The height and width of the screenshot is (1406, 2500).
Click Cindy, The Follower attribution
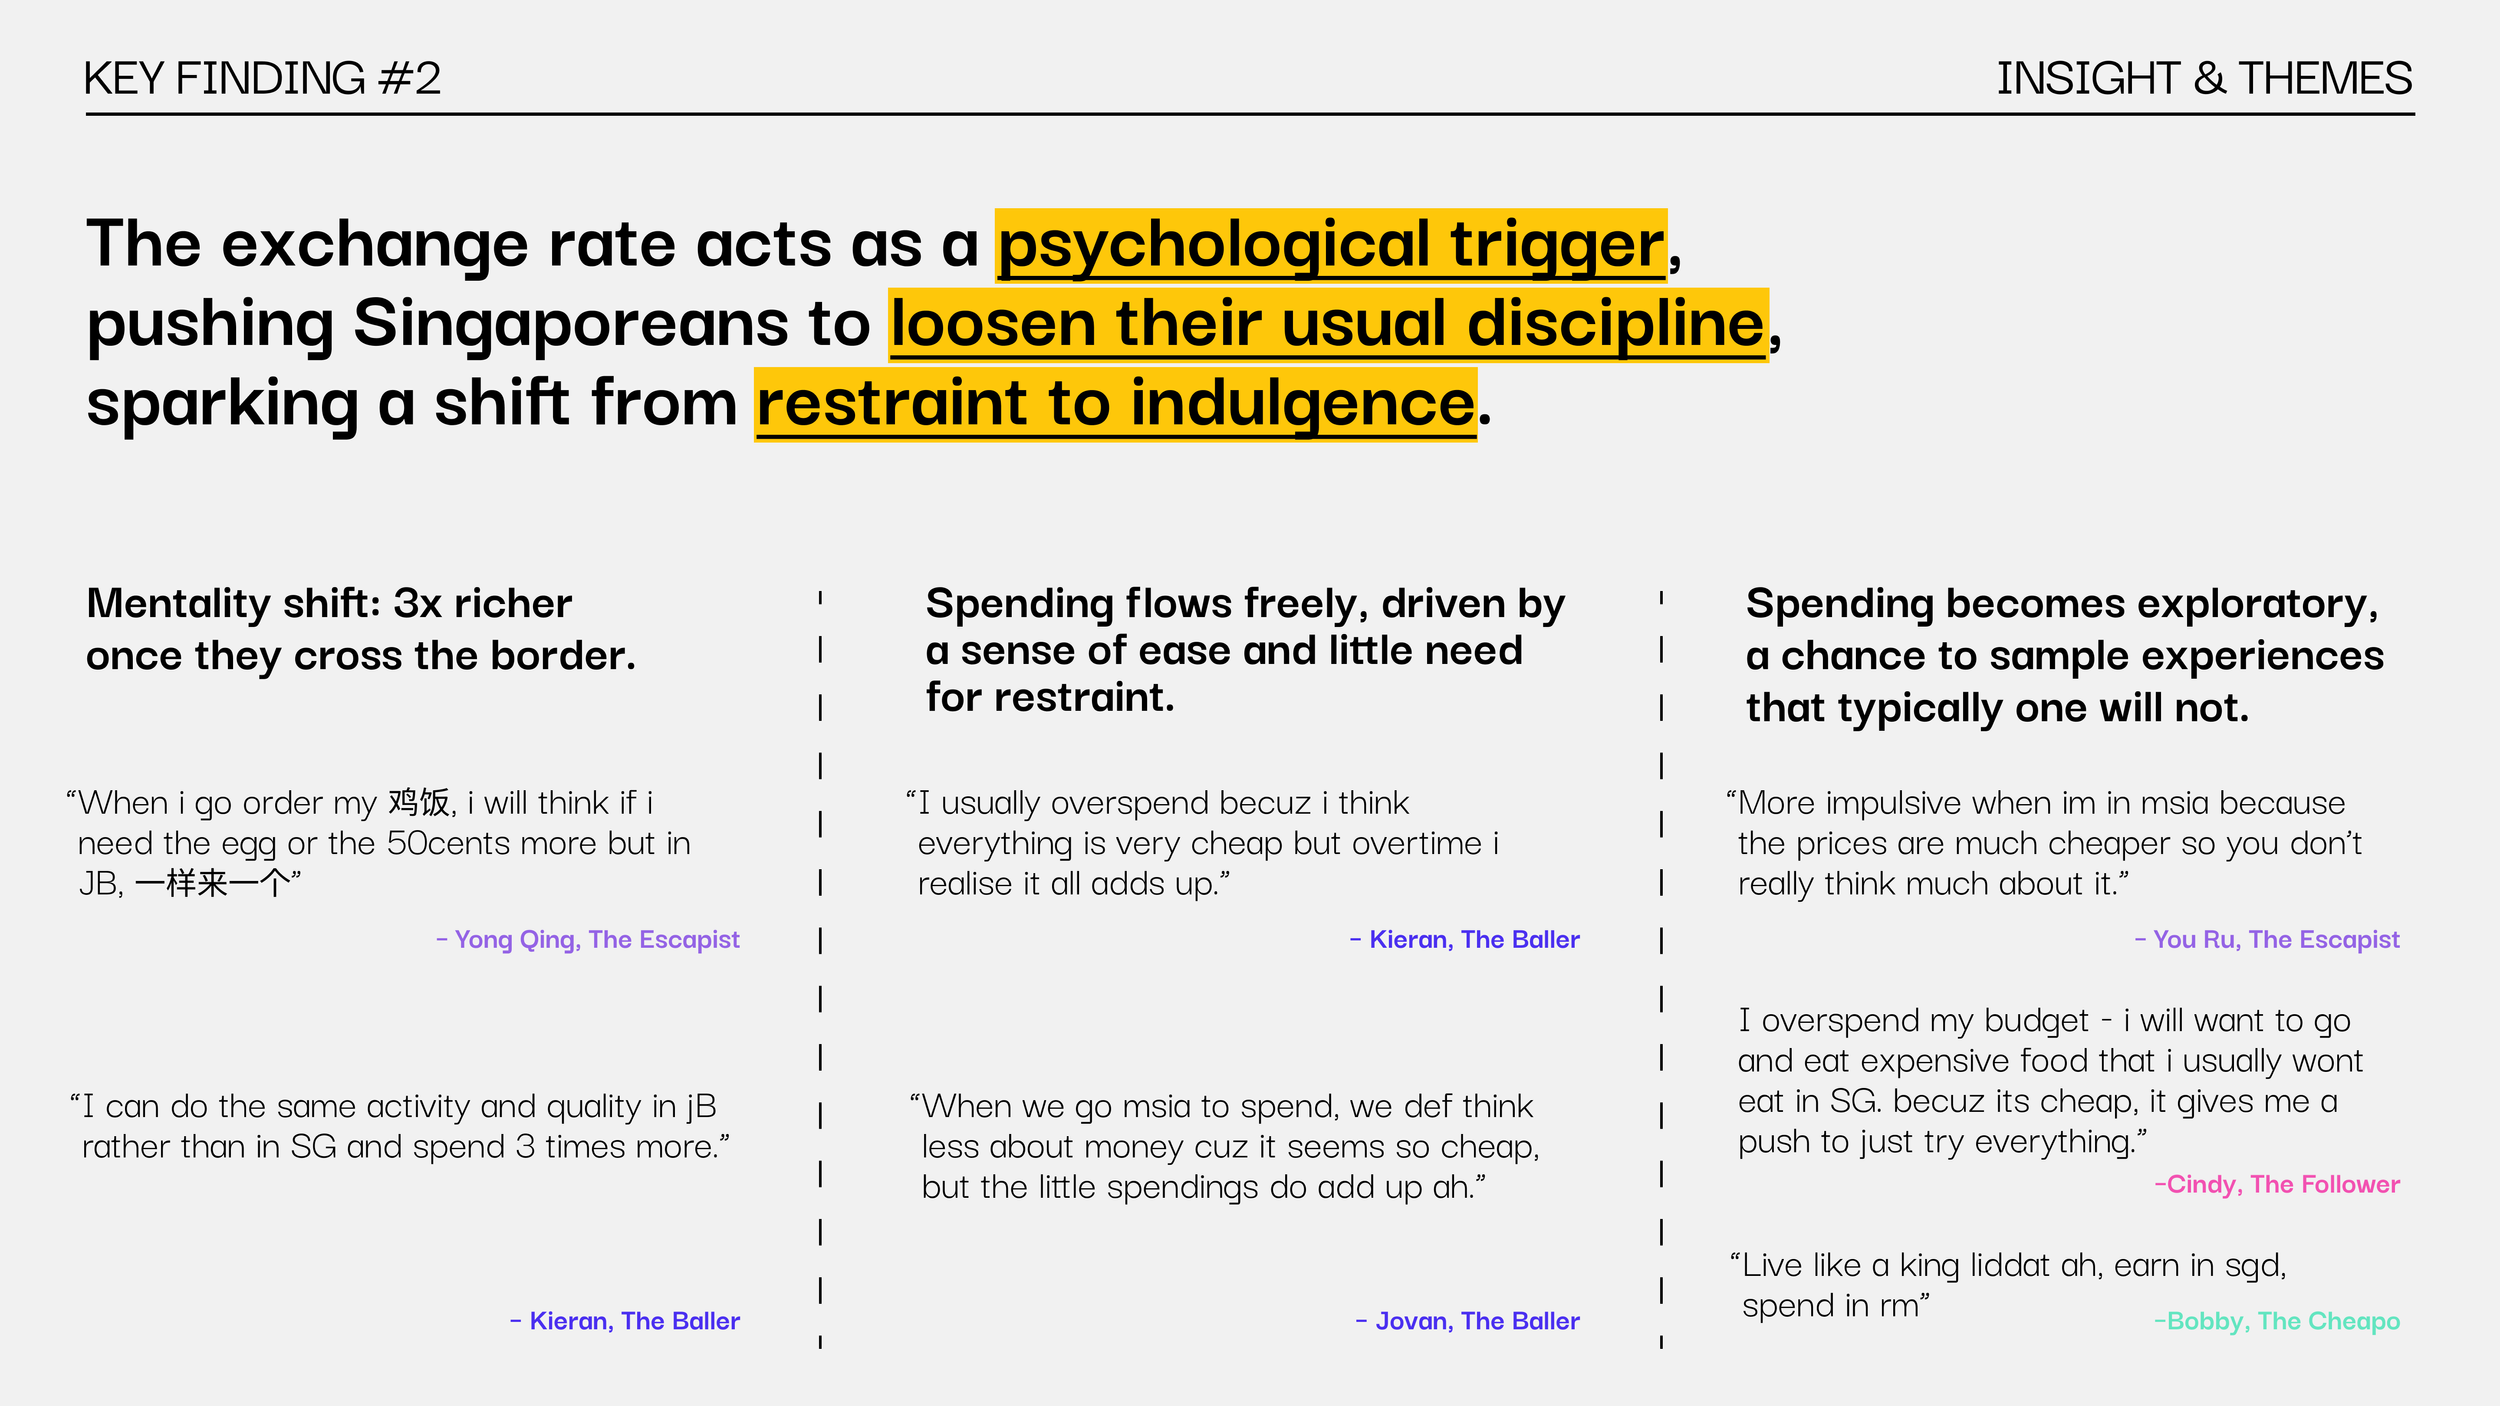[2276, 1185]
